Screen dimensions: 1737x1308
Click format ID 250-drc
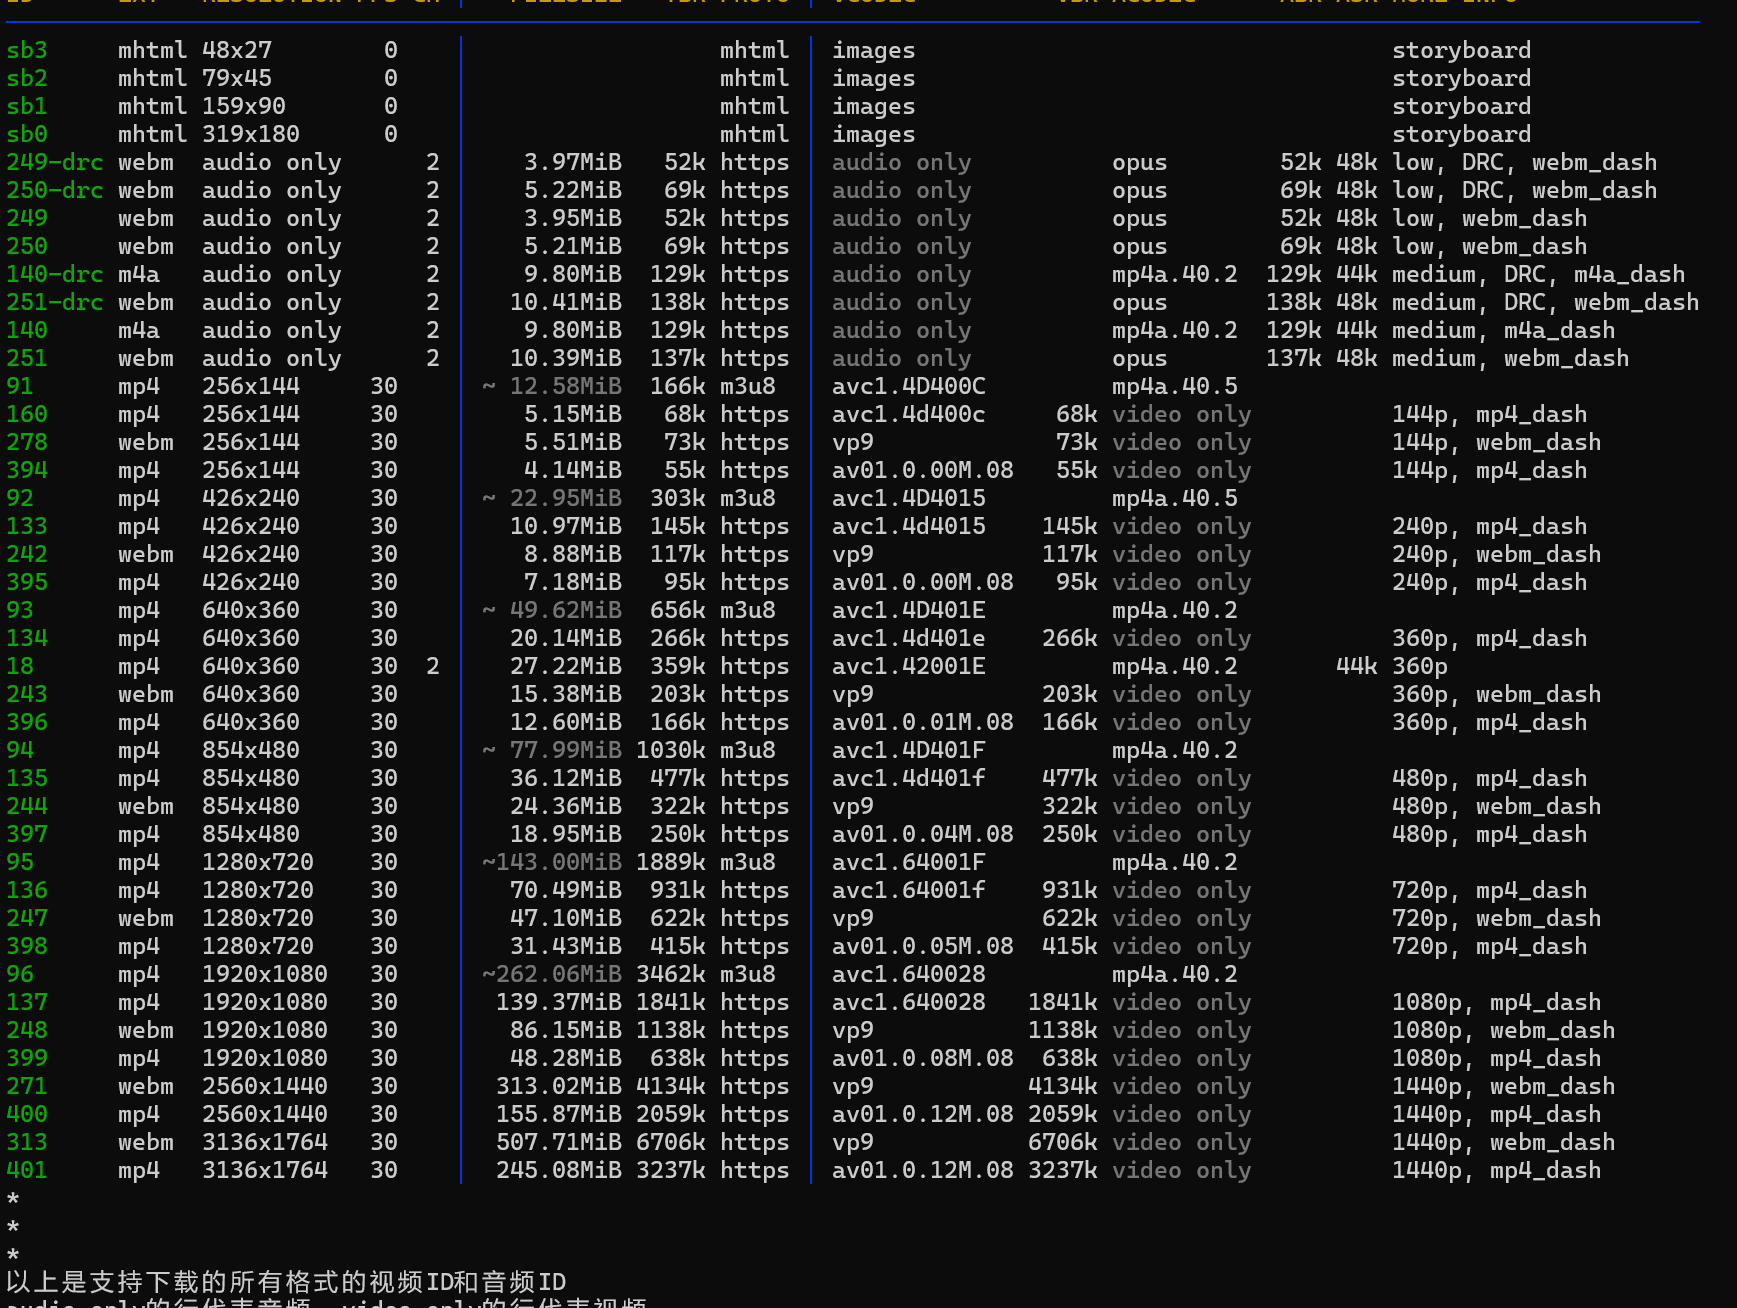tap(55, 190)
